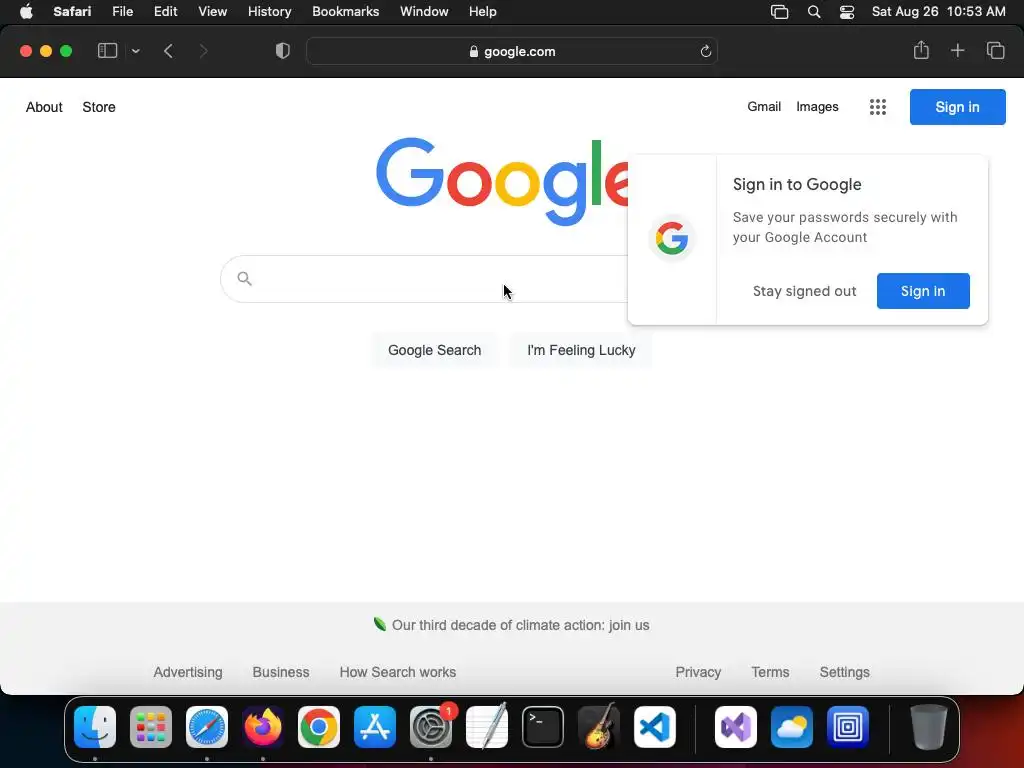The width and height of the screenshot is (1024, 768).
Task: Open the Privacy Report shield icon
Action: tap(283, 51)
